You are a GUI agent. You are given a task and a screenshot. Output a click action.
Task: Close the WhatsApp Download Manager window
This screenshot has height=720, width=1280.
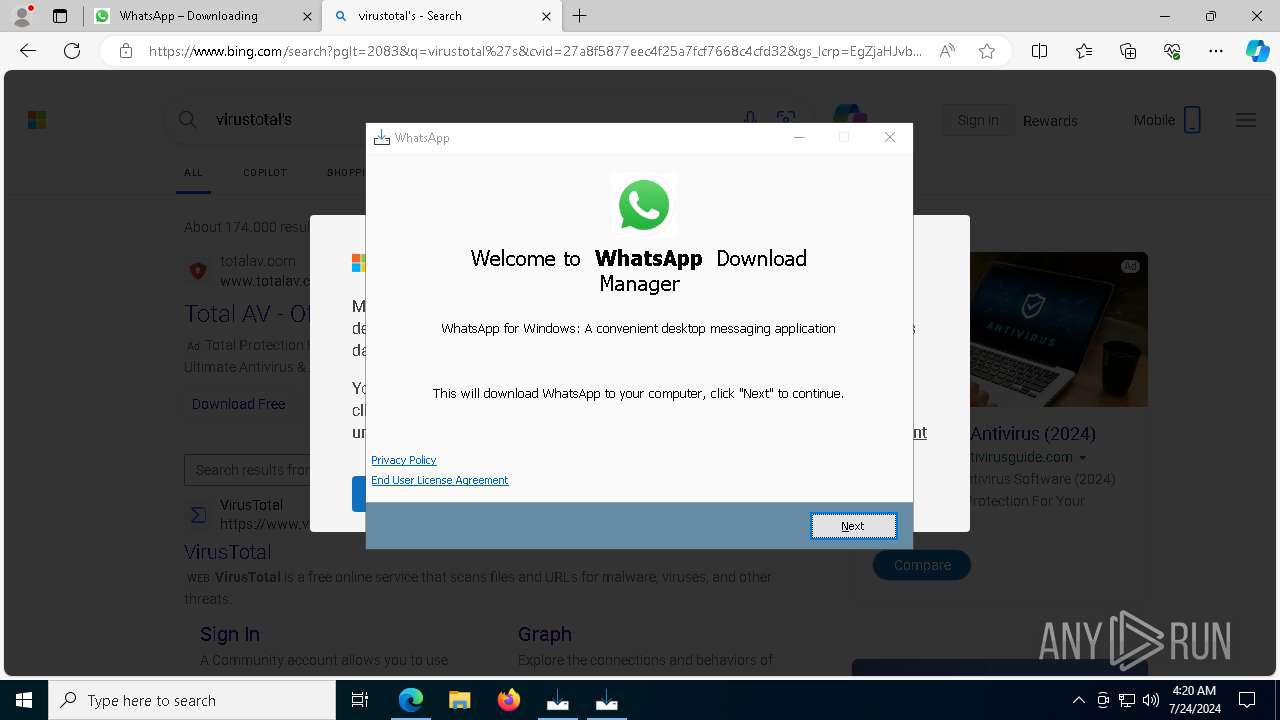pos(890,138)
